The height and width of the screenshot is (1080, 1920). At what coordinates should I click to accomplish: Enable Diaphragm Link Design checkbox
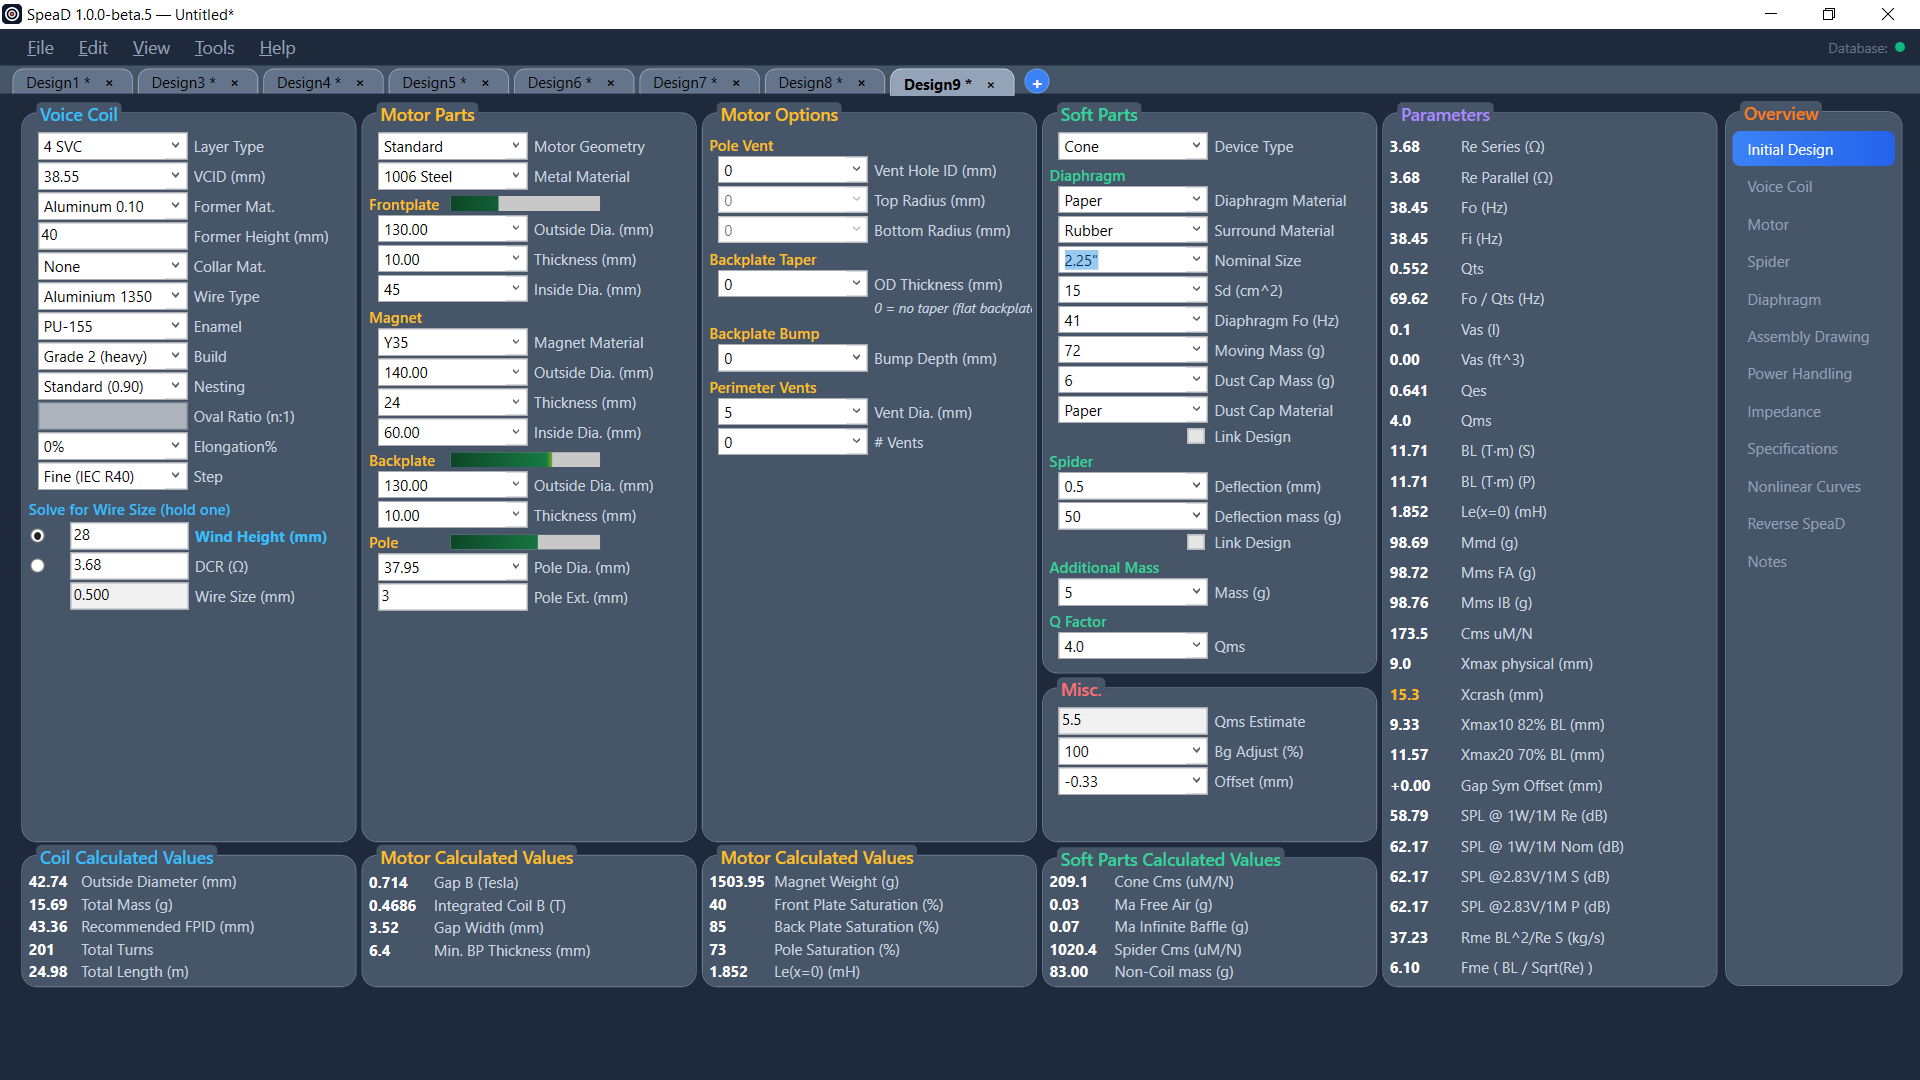coord(1195,436)
